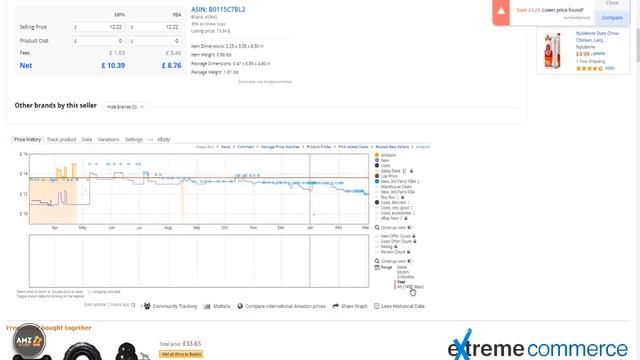Toggle the New price legend entry
Image resolution: width=640 pixels, height=360 pixels.
click(385, 160)
